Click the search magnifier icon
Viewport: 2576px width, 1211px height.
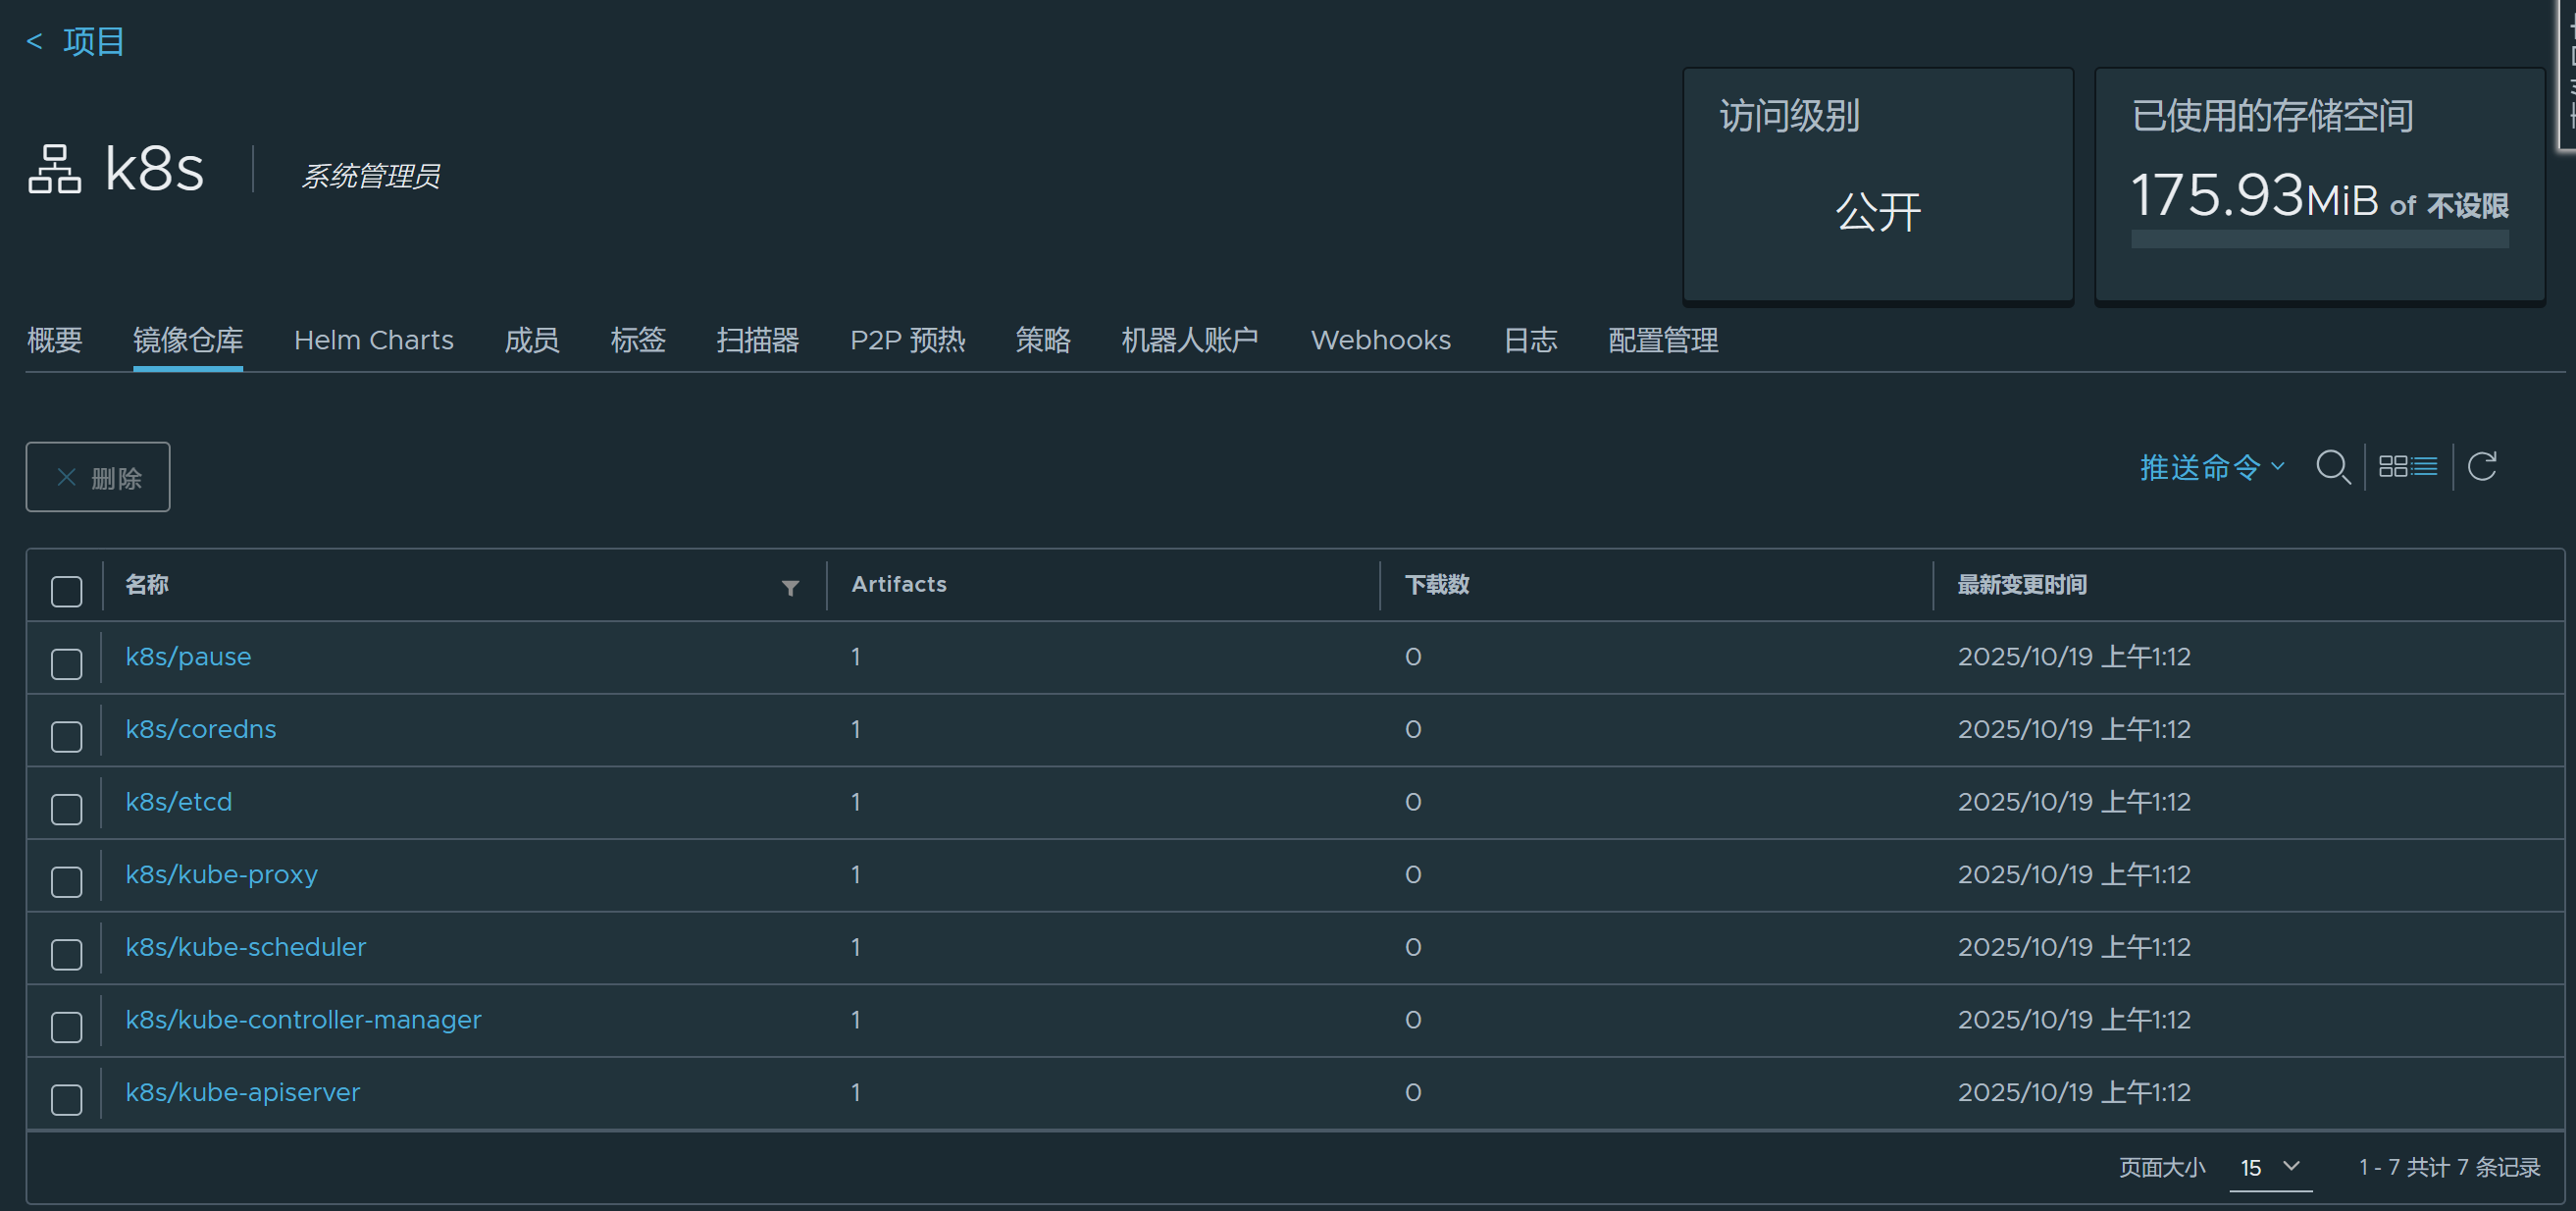2332,467
